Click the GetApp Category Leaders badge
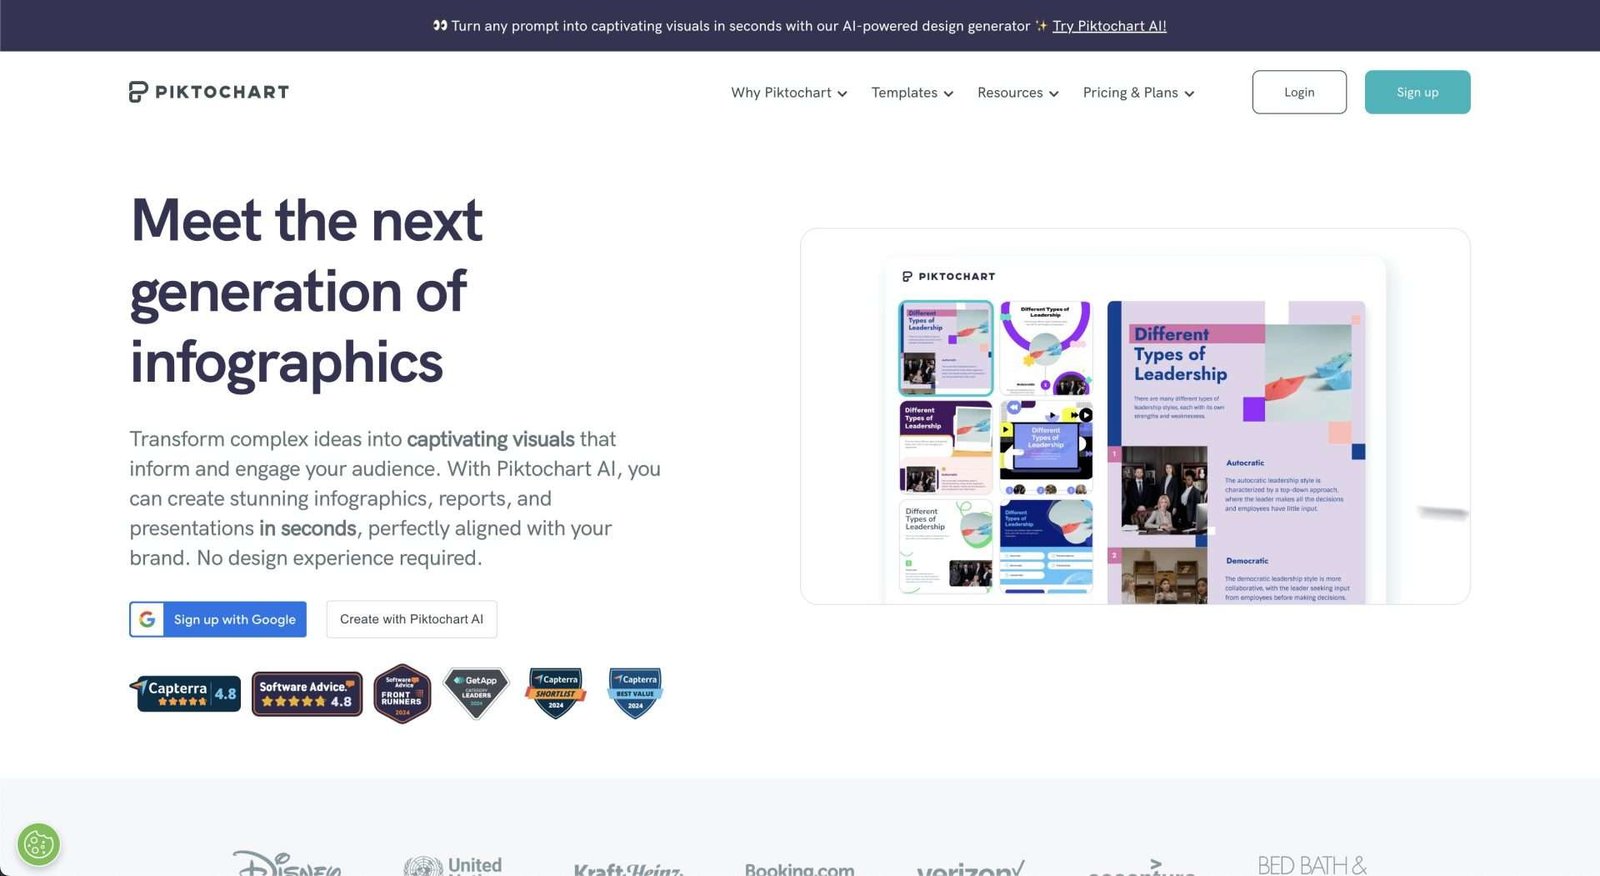 pyautogui.click(x=476, y=693)
